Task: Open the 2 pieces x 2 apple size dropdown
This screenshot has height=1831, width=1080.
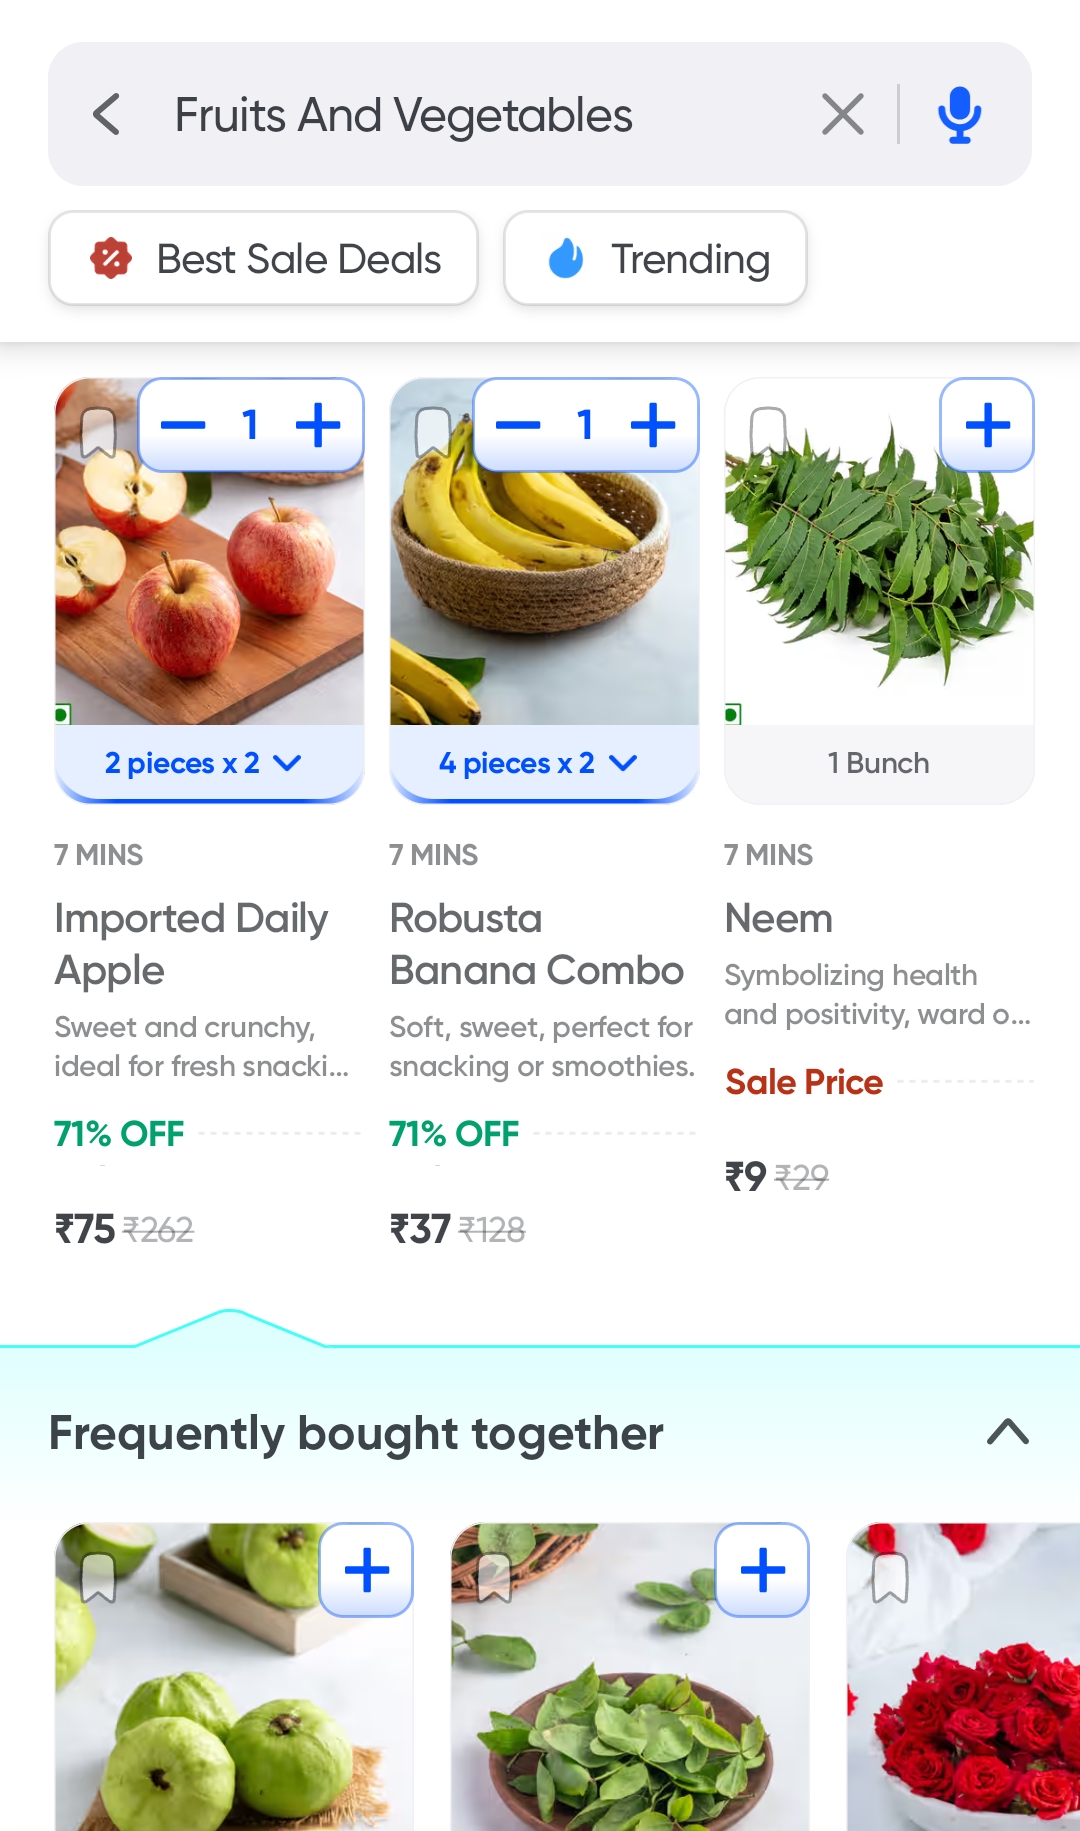Action: [x=204, y=764]
